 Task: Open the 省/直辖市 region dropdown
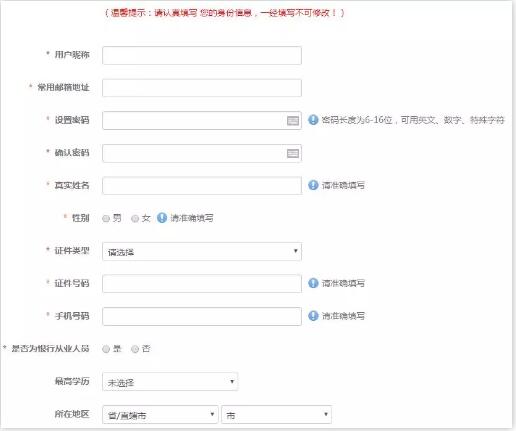tap(160, 415)
